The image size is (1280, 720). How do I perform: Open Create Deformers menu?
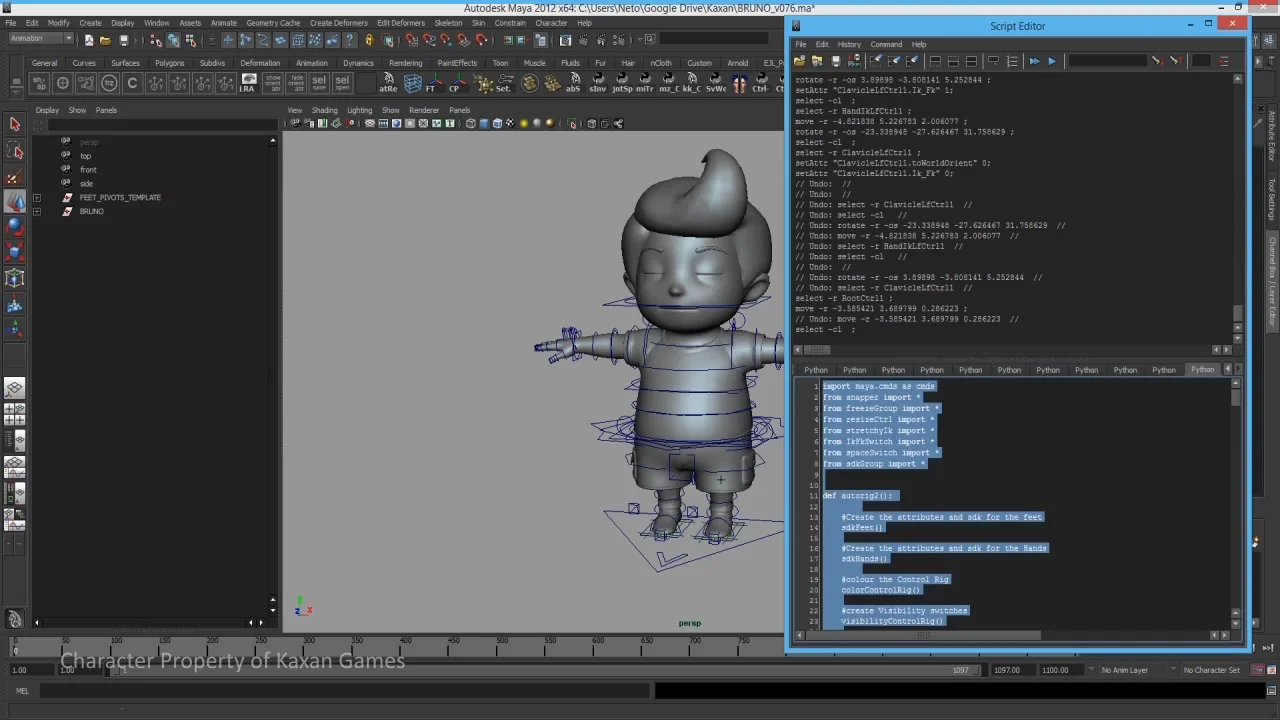click(x=338, y=23)
